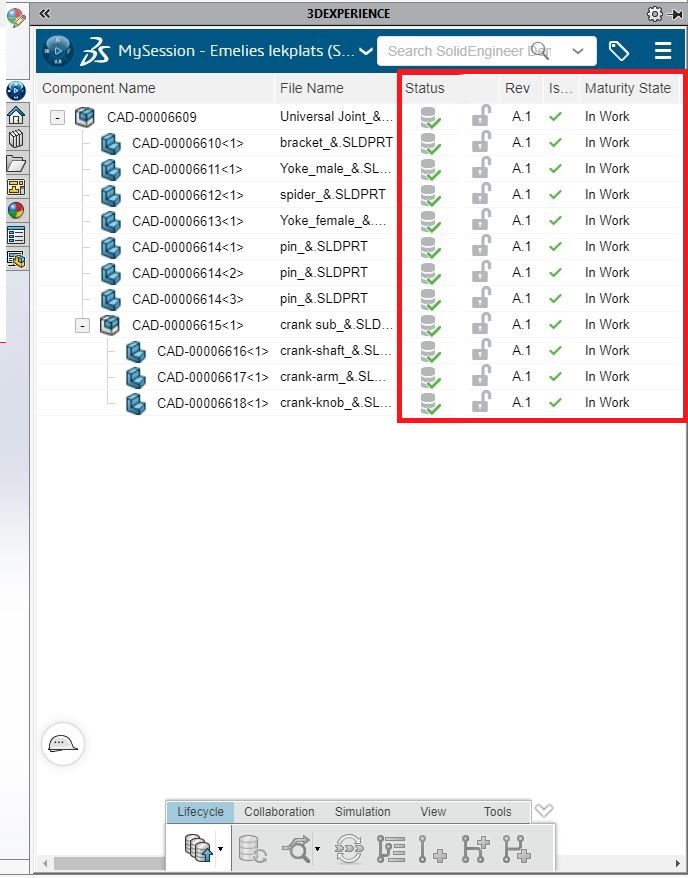Collapse the CAD-00006609 root assembly node
Screen dimensions: 688x878
click(x=58, y=117)
